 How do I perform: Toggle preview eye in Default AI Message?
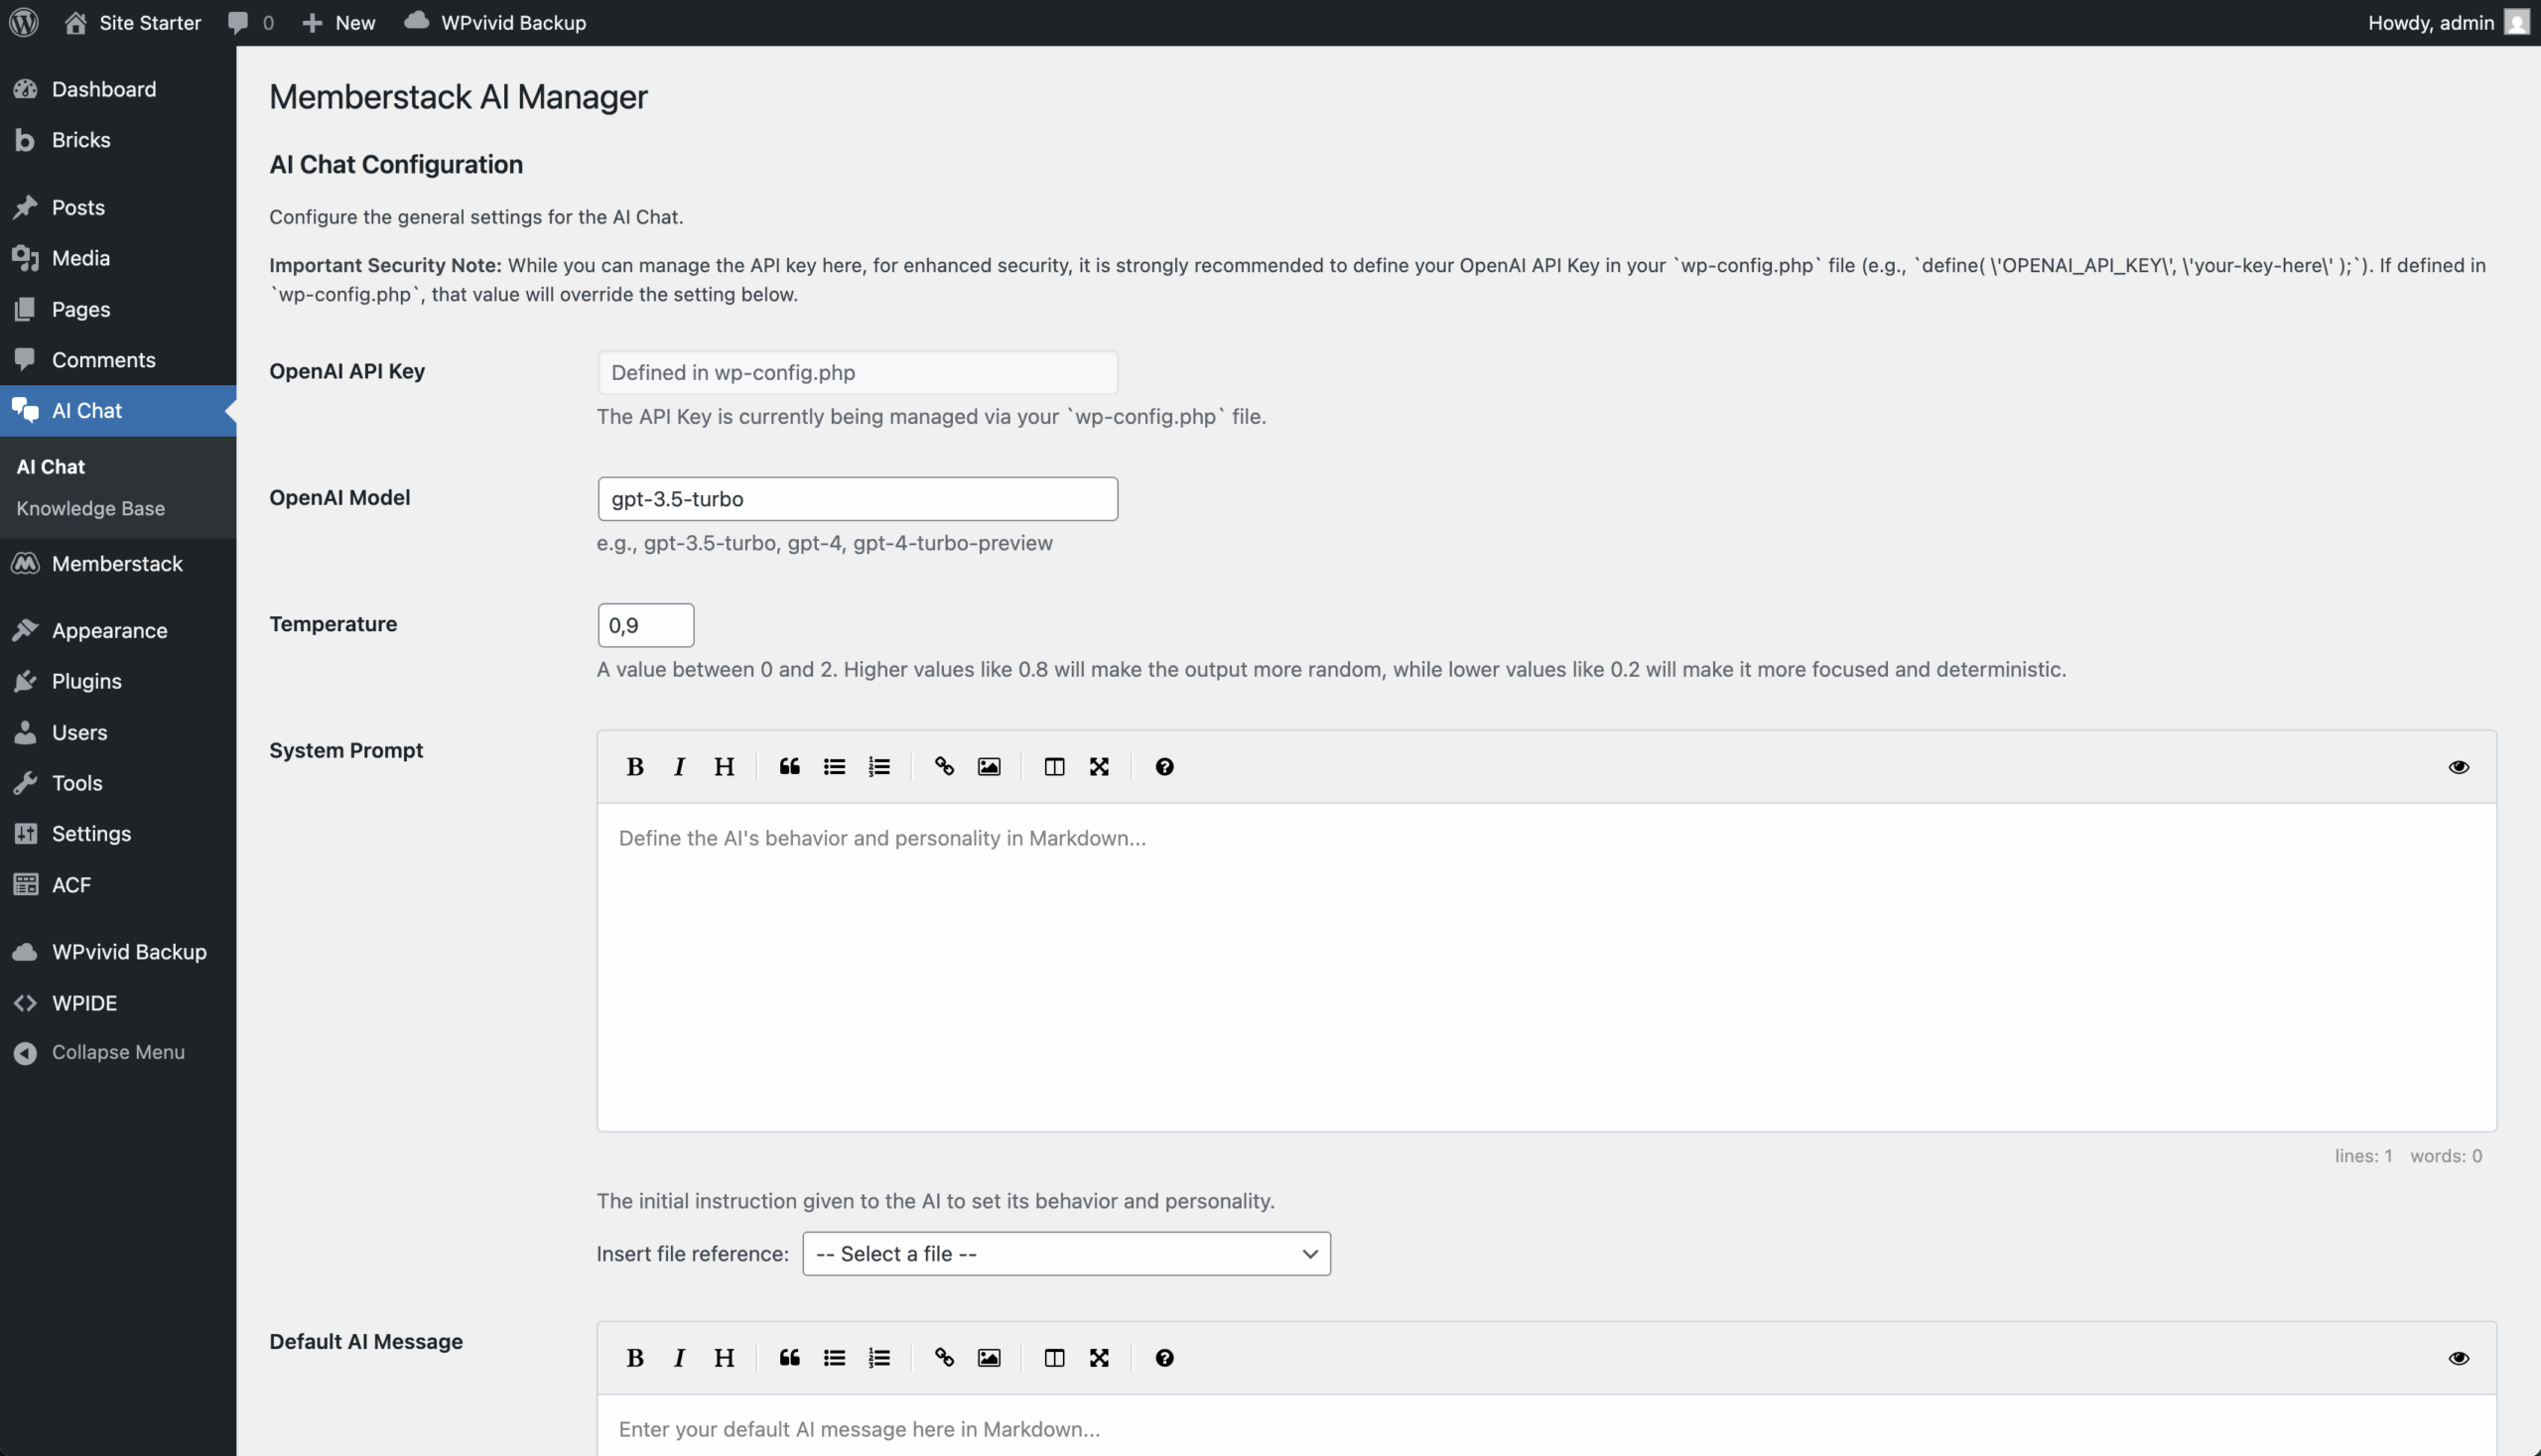coord(2458,1358)
